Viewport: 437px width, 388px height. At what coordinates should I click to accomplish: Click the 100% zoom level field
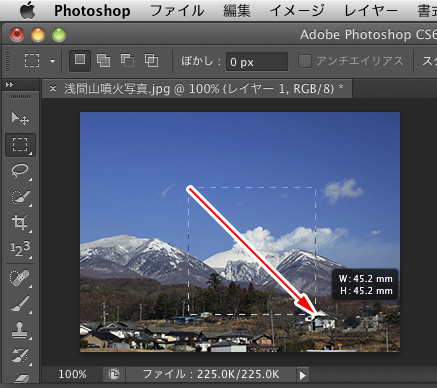click(72, 374)
